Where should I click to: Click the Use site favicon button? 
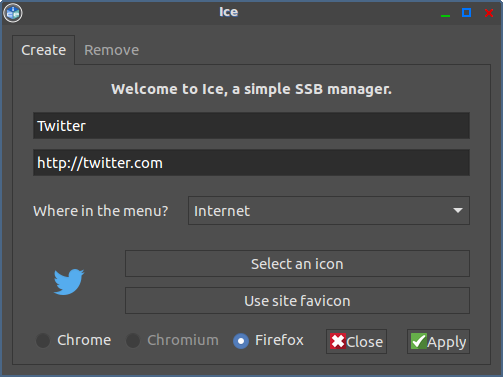pos(297,301)
